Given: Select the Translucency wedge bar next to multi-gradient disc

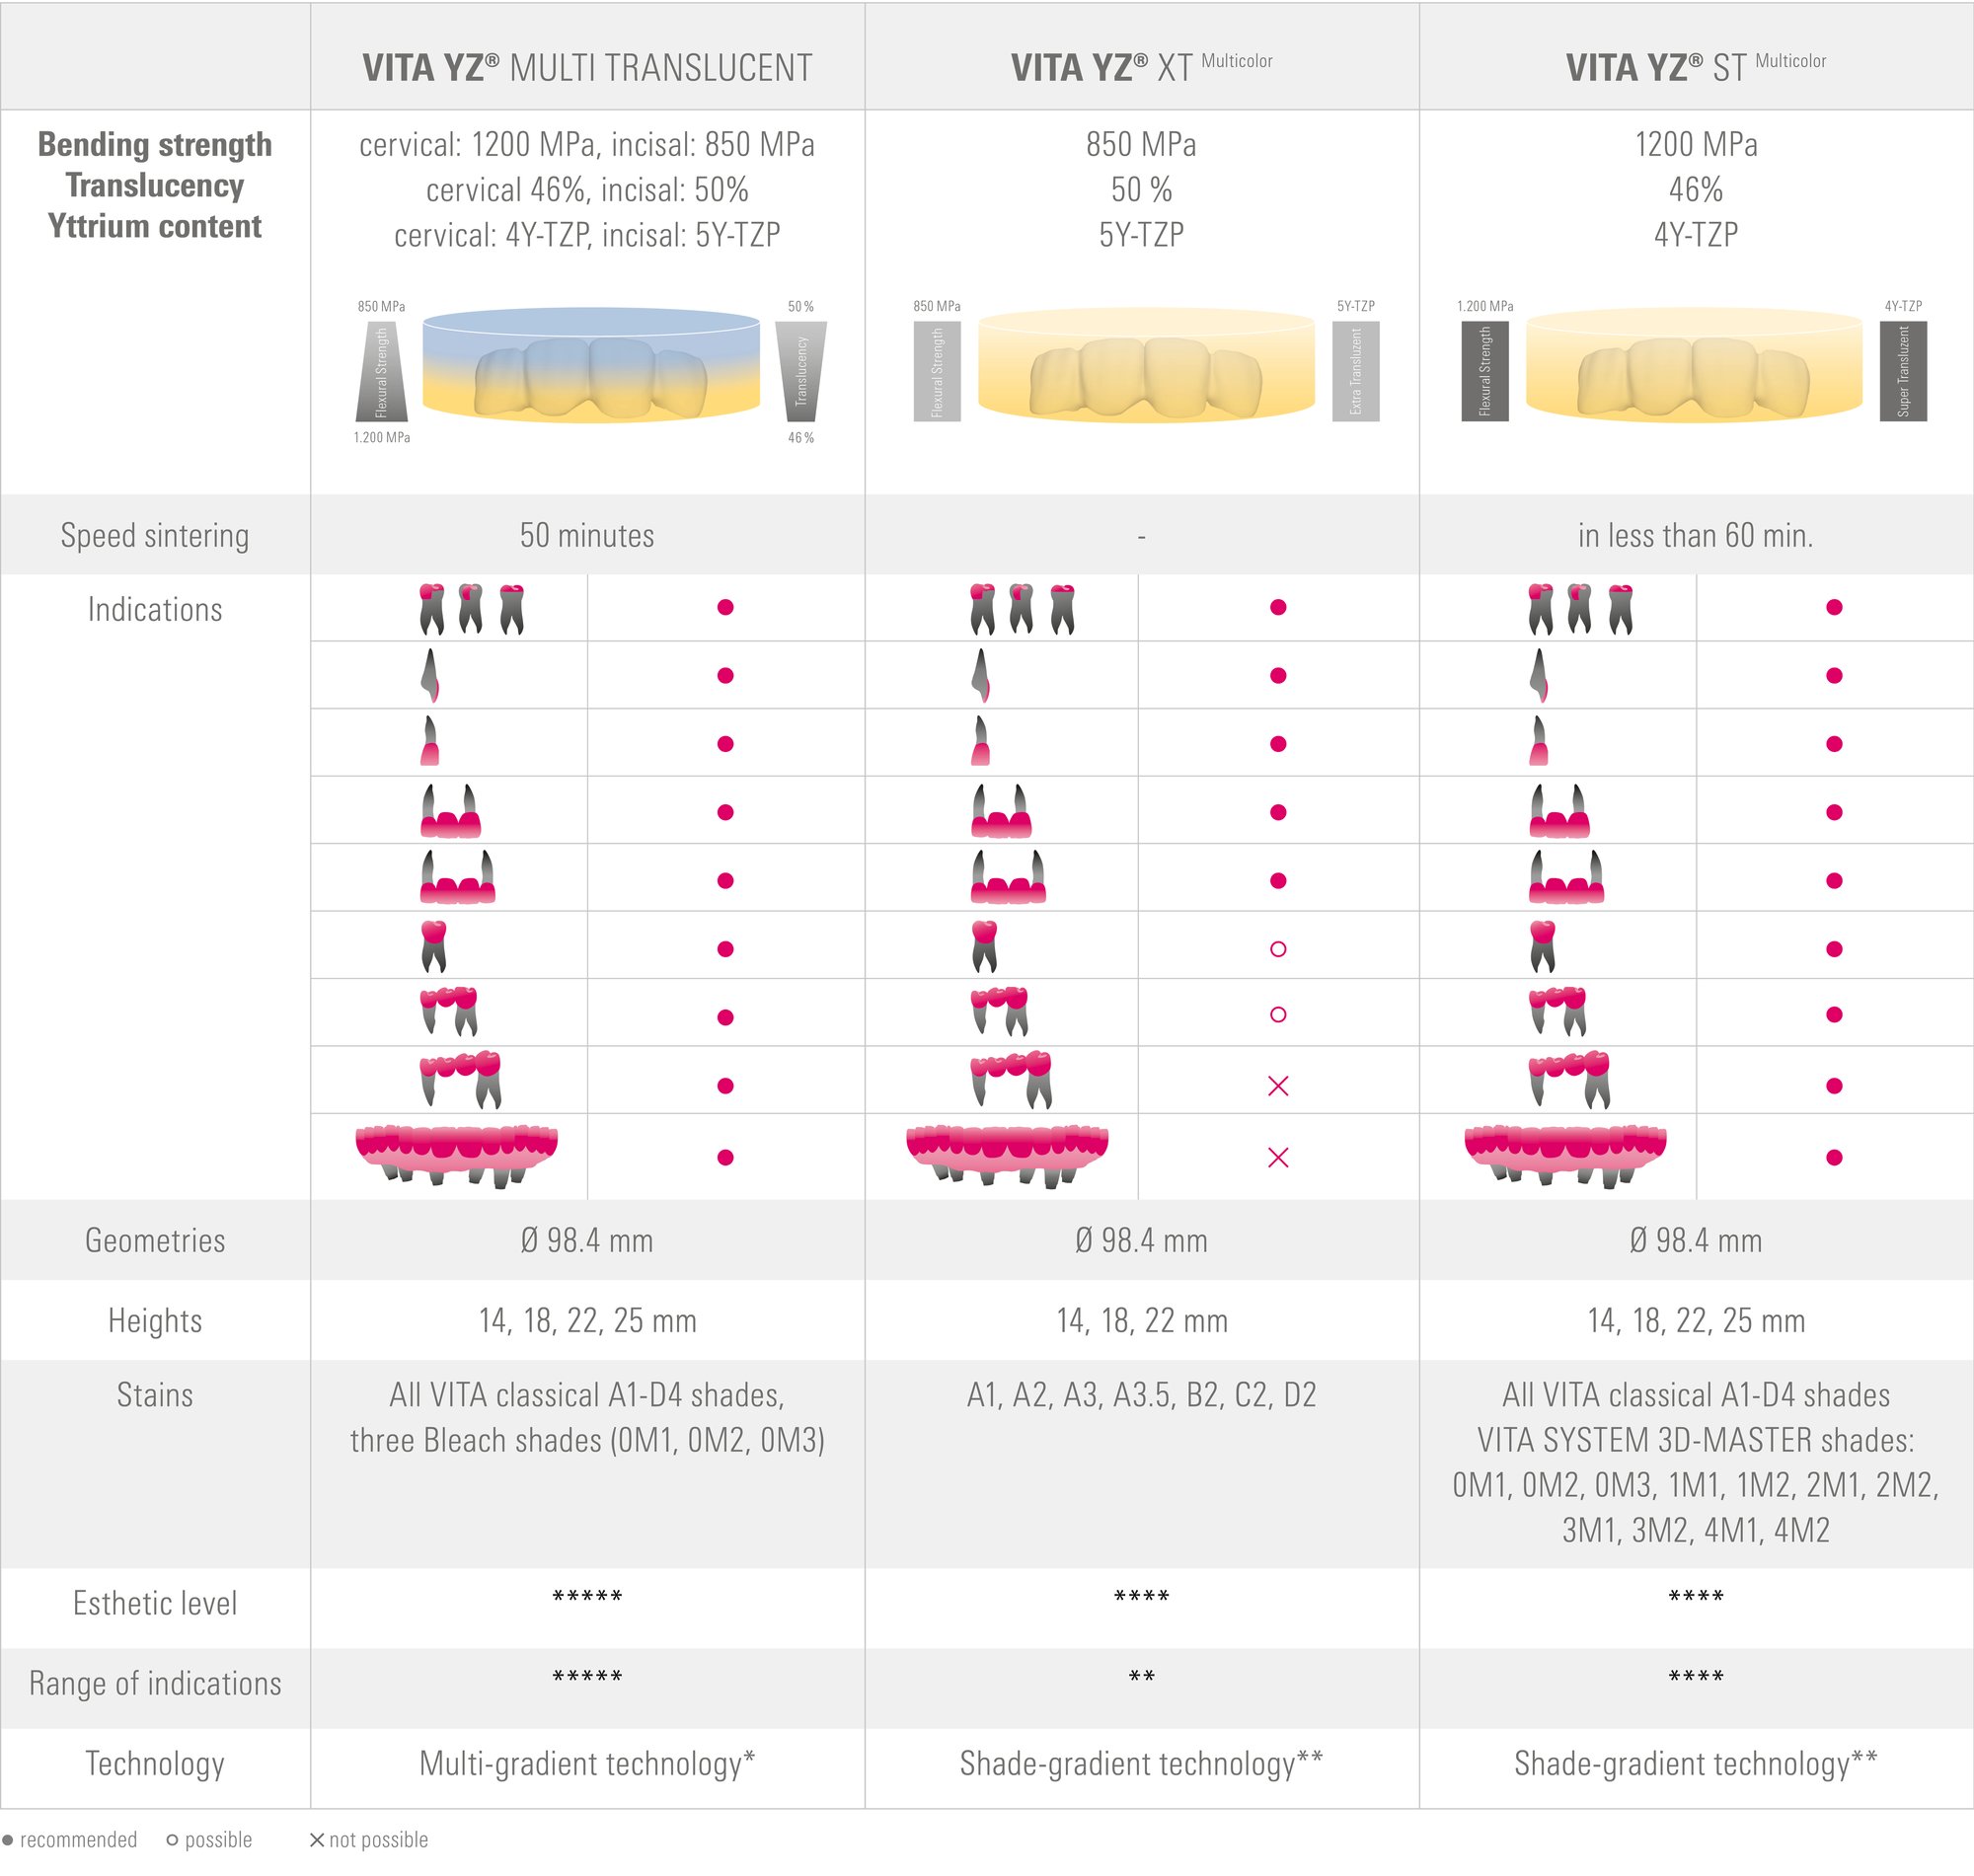Looking at the screenshot, I should pos(801,371).
